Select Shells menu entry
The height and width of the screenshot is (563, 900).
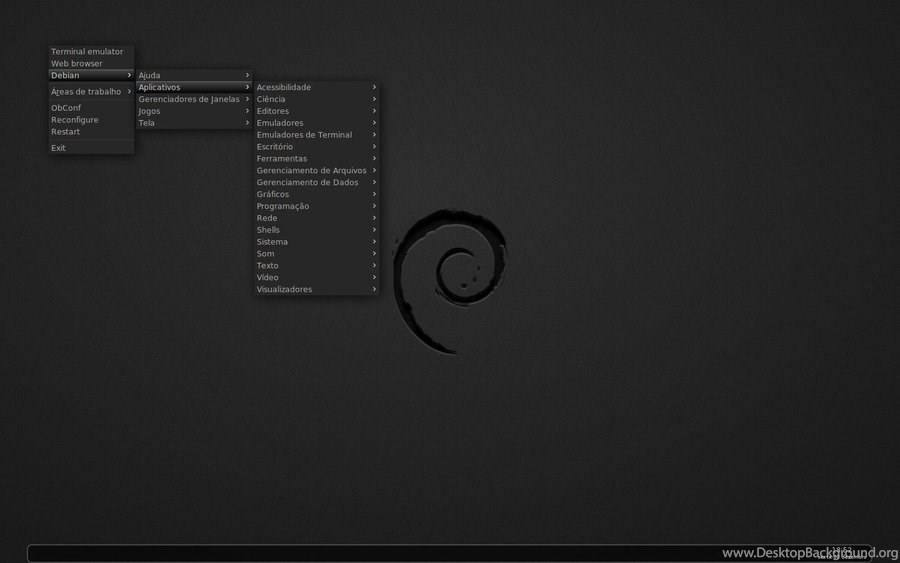click(316, 230)
